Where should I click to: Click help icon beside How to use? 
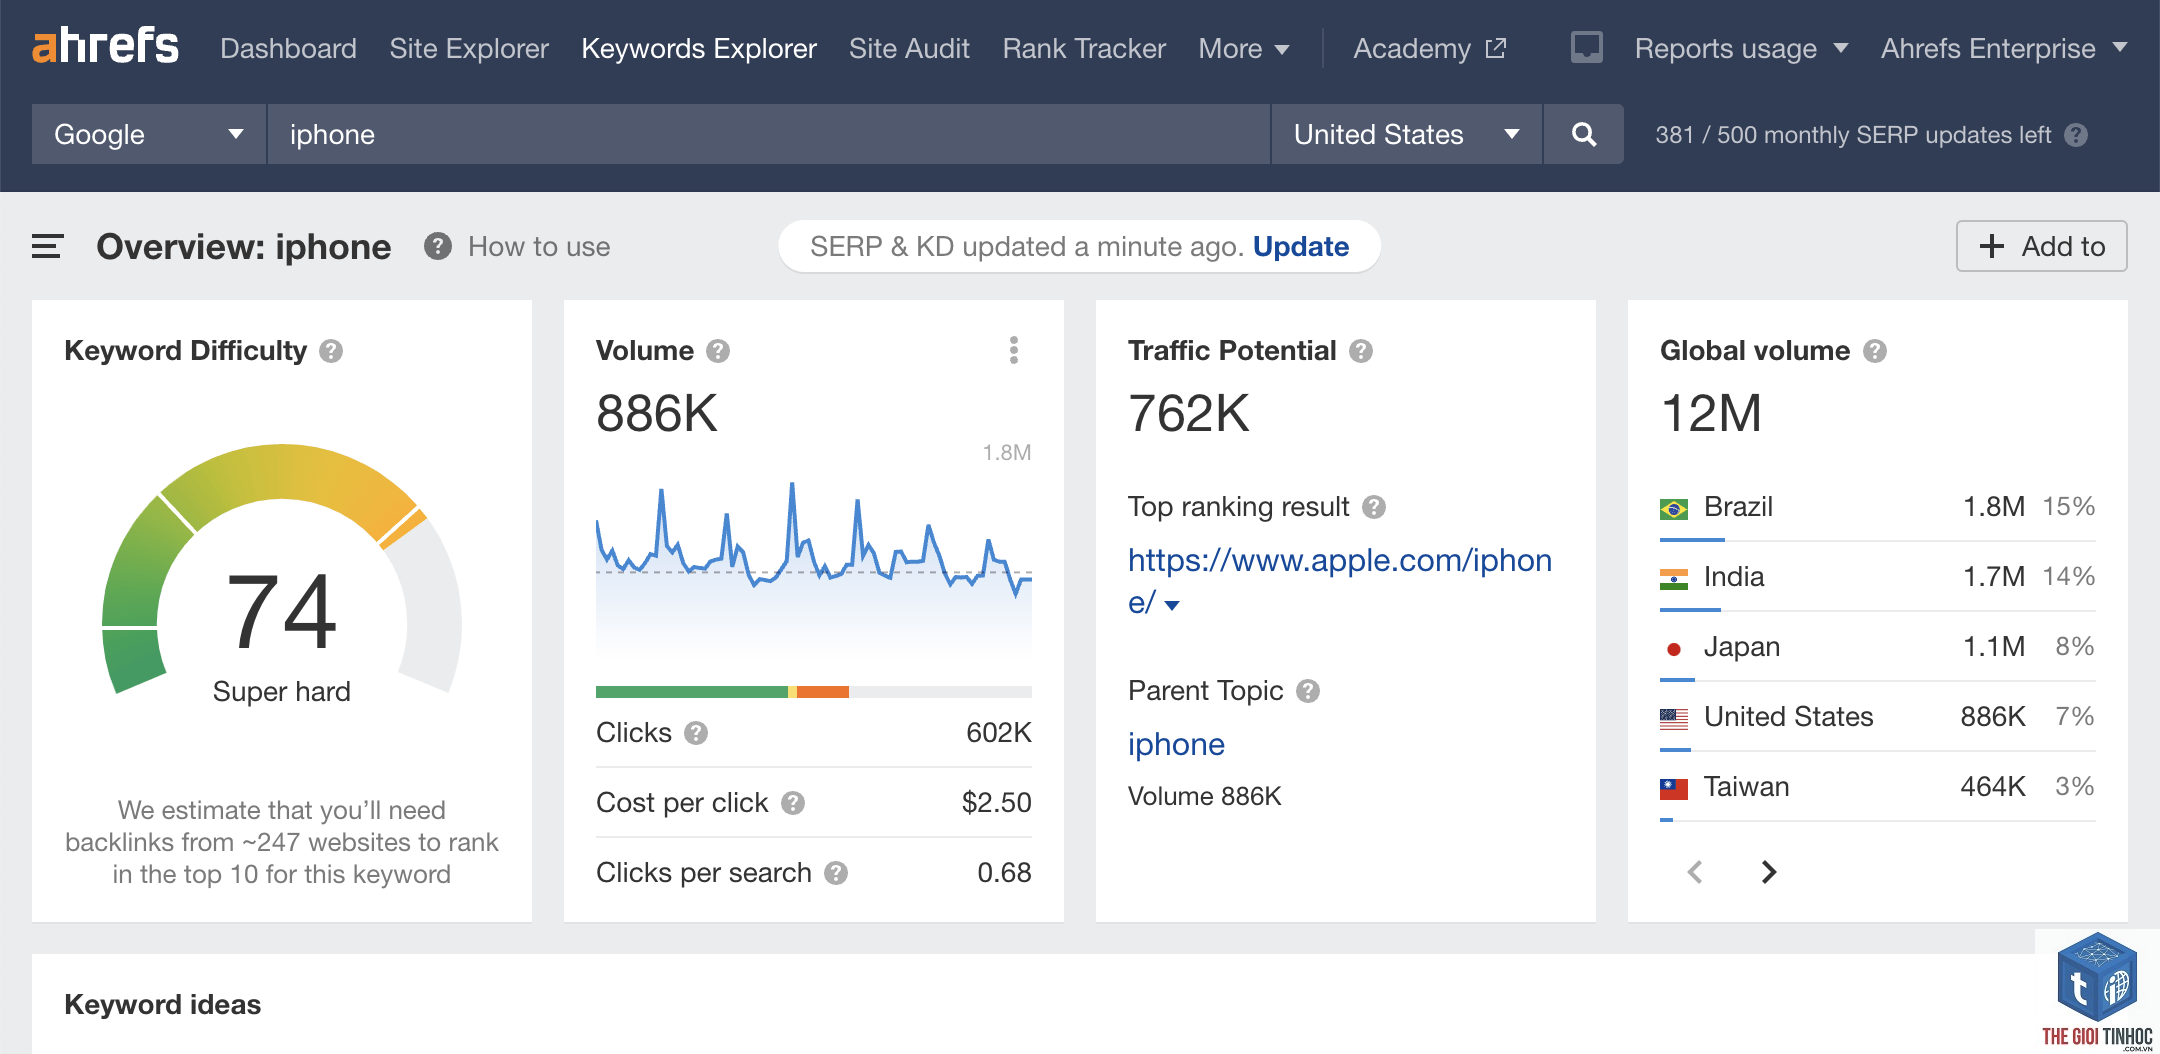coord(437,246)
